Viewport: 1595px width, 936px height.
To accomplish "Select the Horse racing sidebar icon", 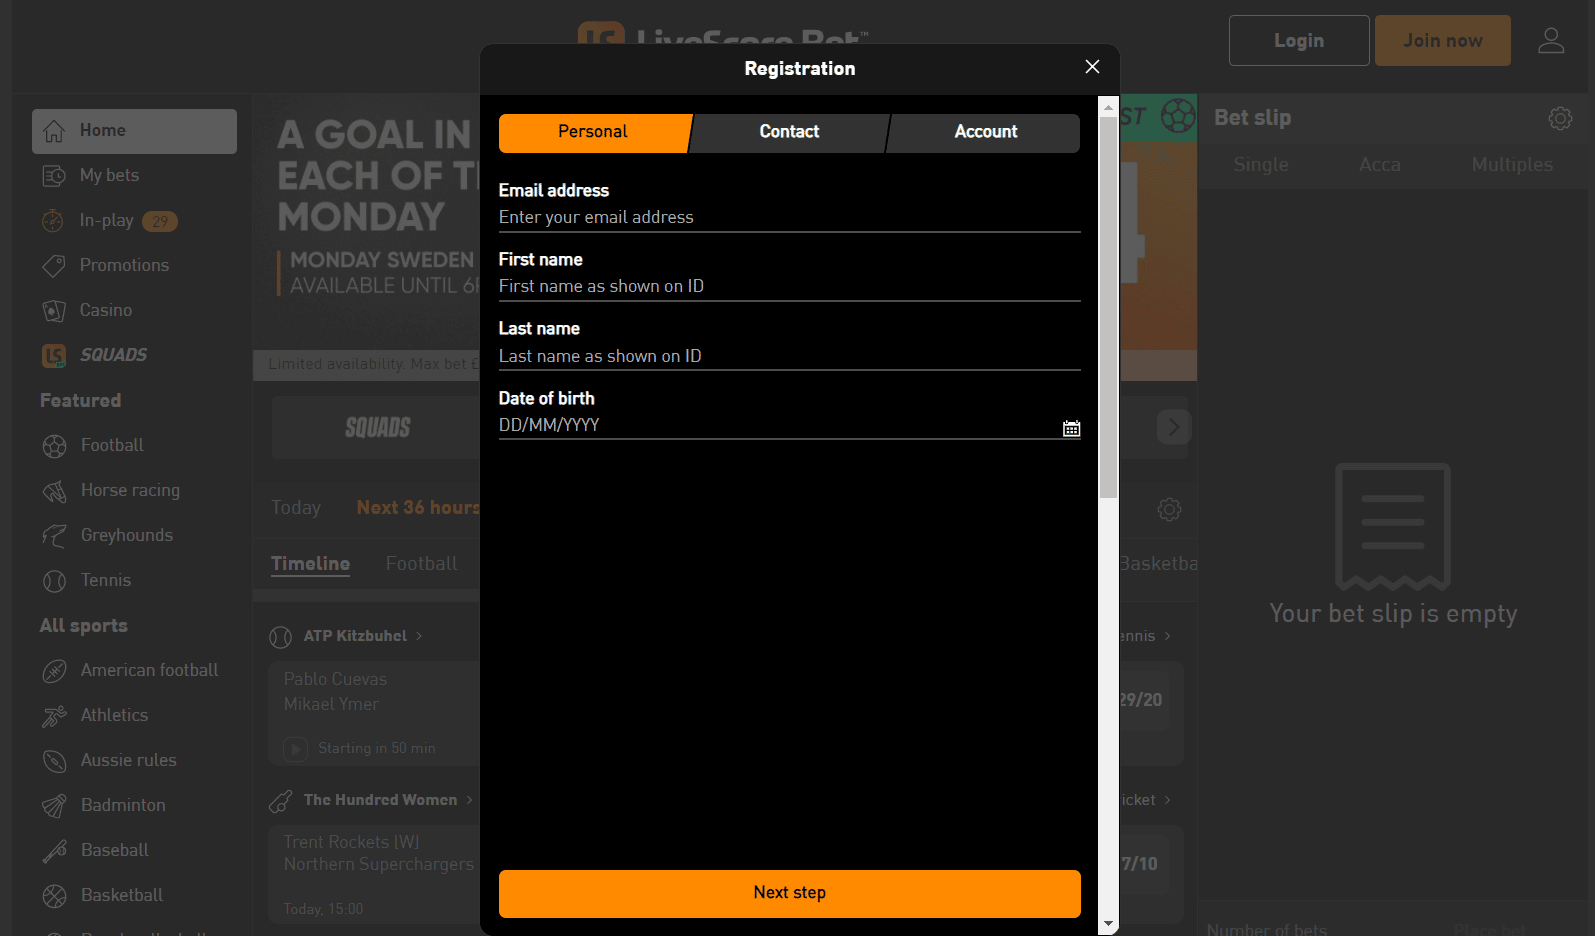I will click(54, 491).
